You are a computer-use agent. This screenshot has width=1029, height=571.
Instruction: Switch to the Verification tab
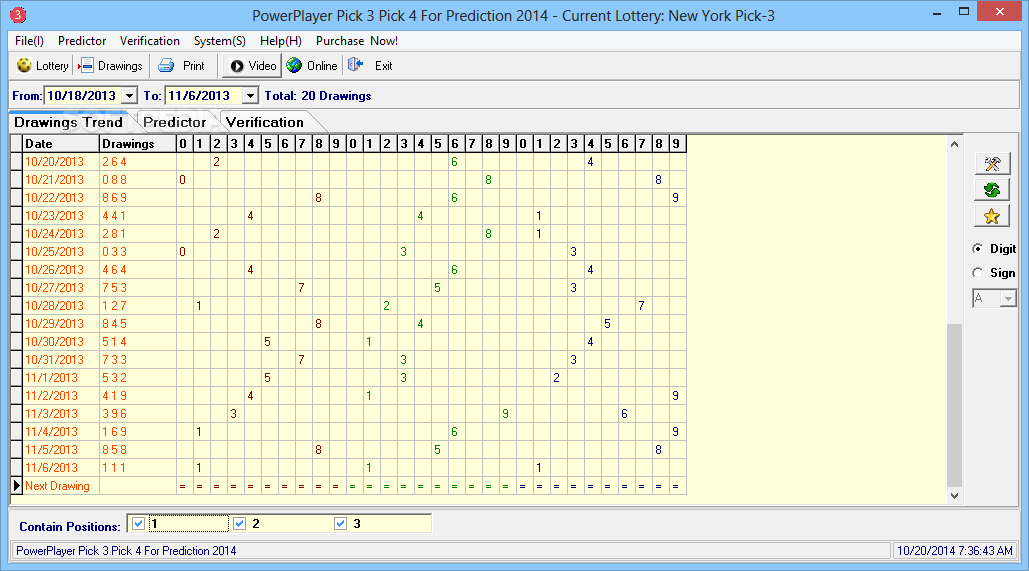coord(265,122)
